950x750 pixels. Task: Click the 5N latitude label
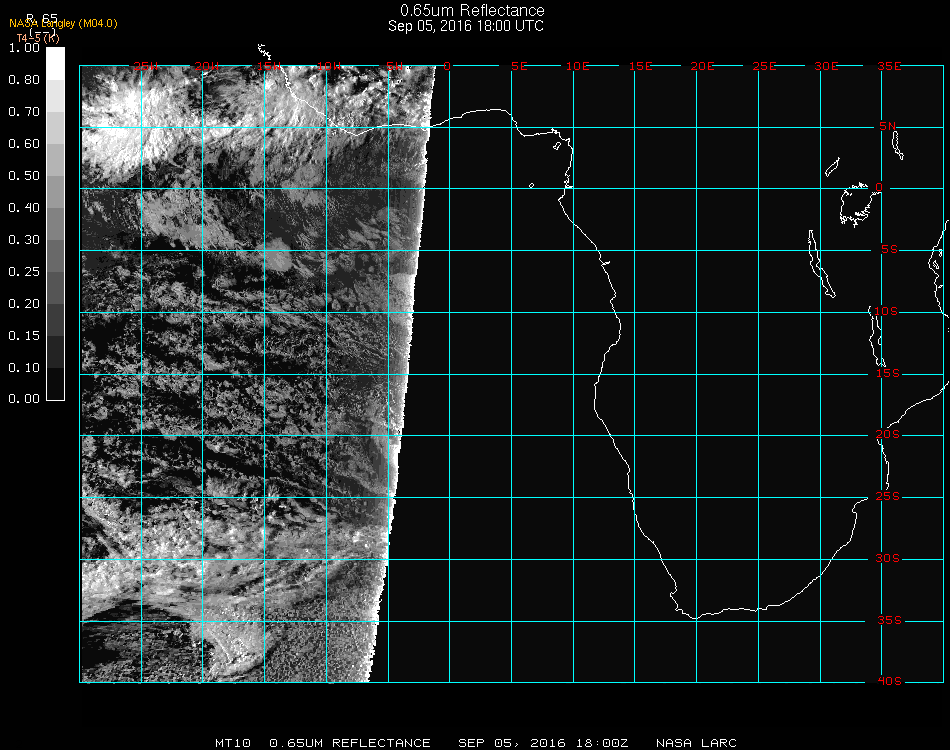(x=888, y=126)
